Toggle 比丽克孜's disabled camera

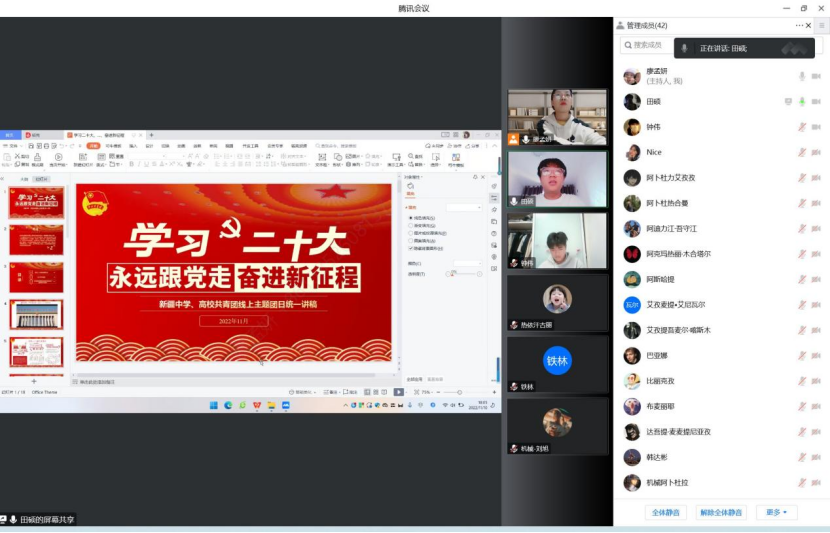click(x=816, y=381)
